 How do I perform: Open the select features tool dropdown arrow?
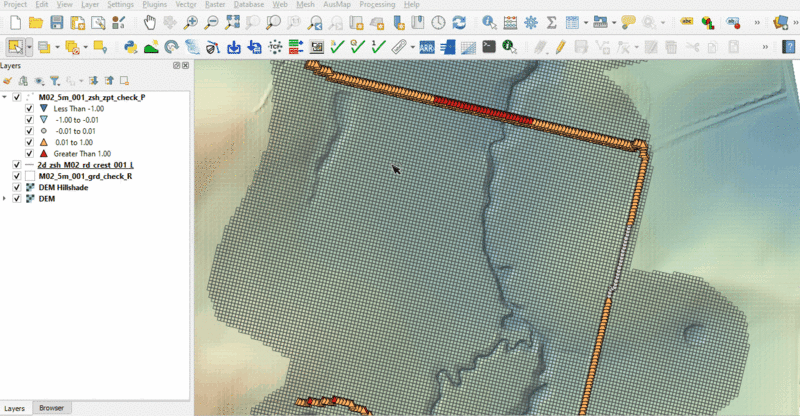tap(30, 46)
